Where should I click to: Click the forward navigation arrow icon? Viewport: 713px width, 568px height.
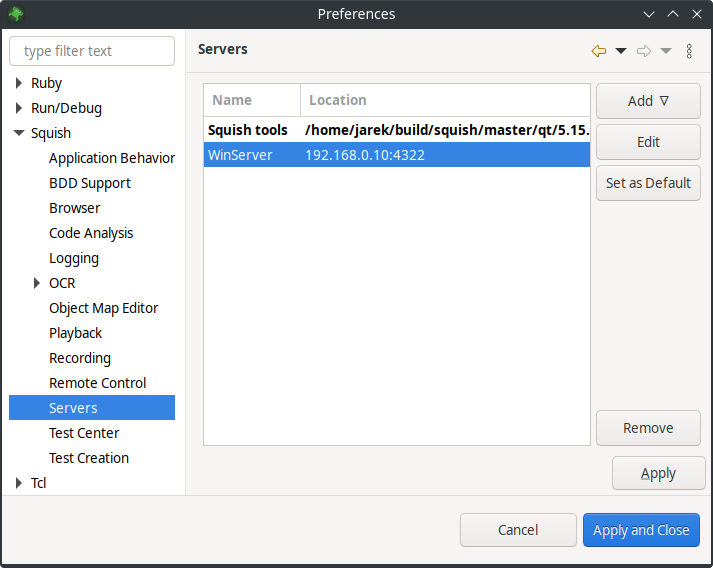(644, 51)
